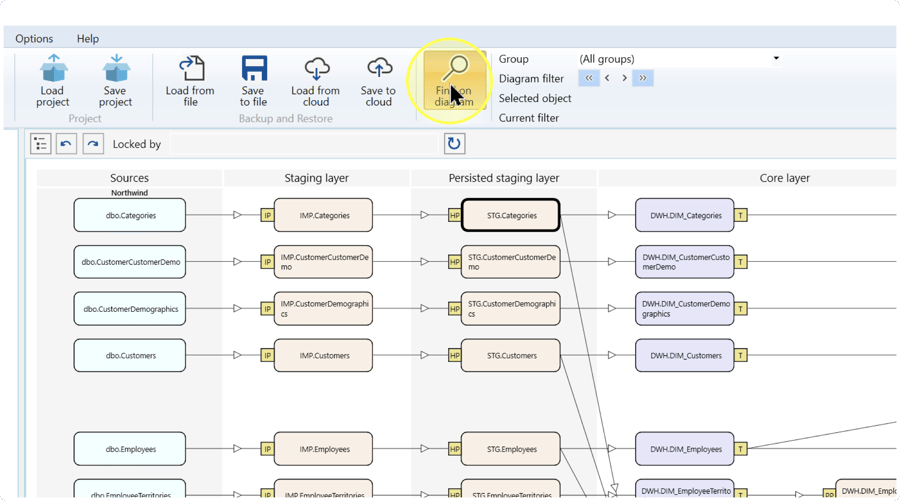This screenshot has width=900, height=501.
Task: Click T badge of DWH.DIM_CustomerCustomerDemo
Action: pos(740,262)
